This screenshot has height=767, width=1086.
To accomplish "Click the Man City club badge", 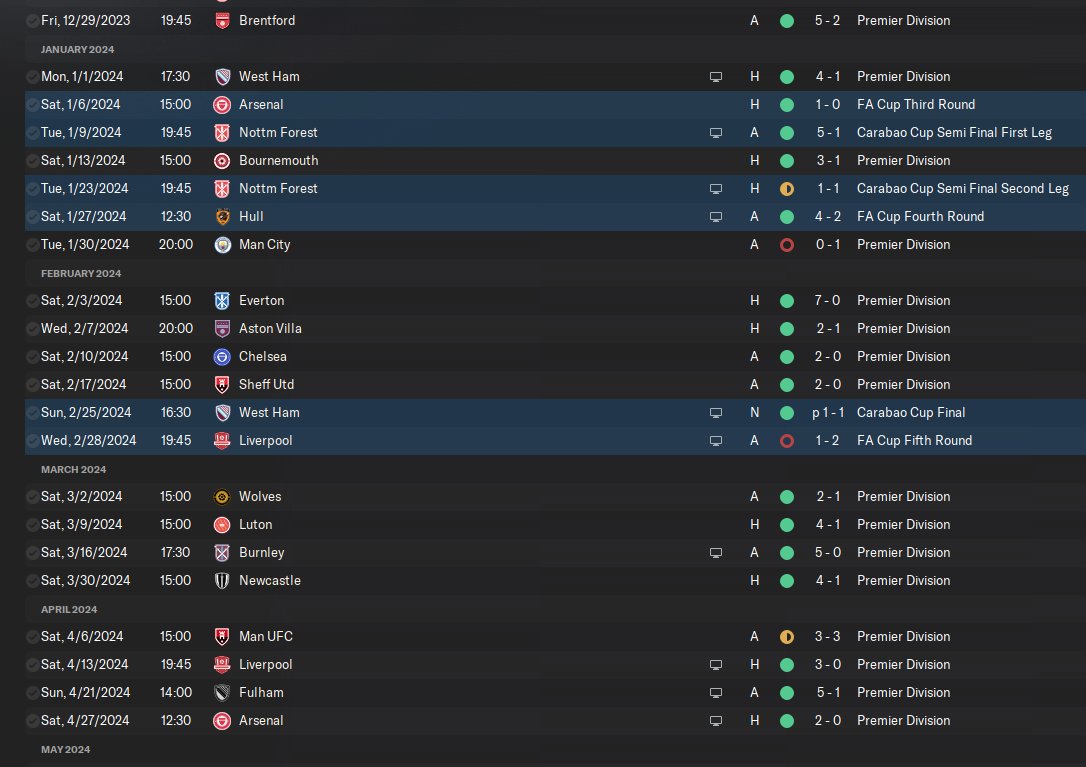I will (x=222, y=245).
